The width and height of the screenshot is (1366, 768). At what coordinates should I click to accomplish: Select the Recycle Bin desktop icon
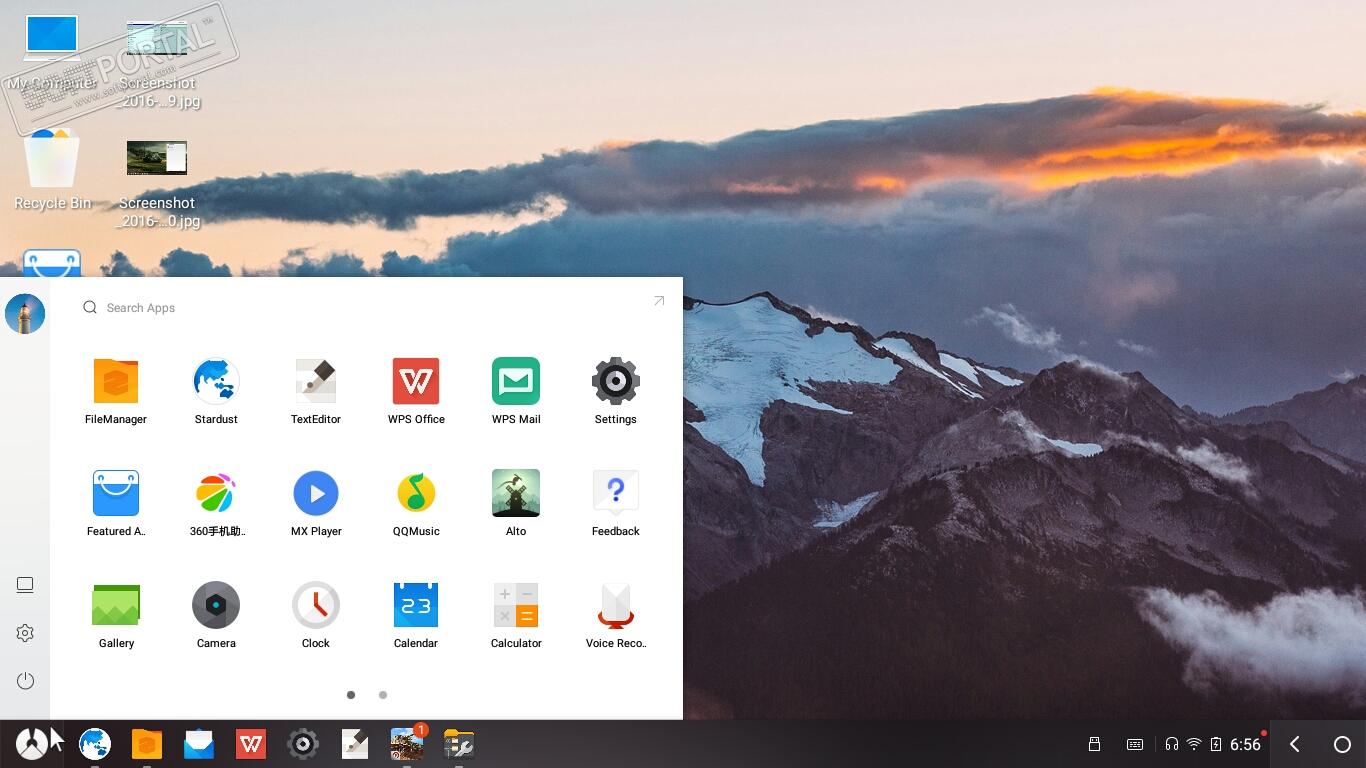[x=52, y=169]
